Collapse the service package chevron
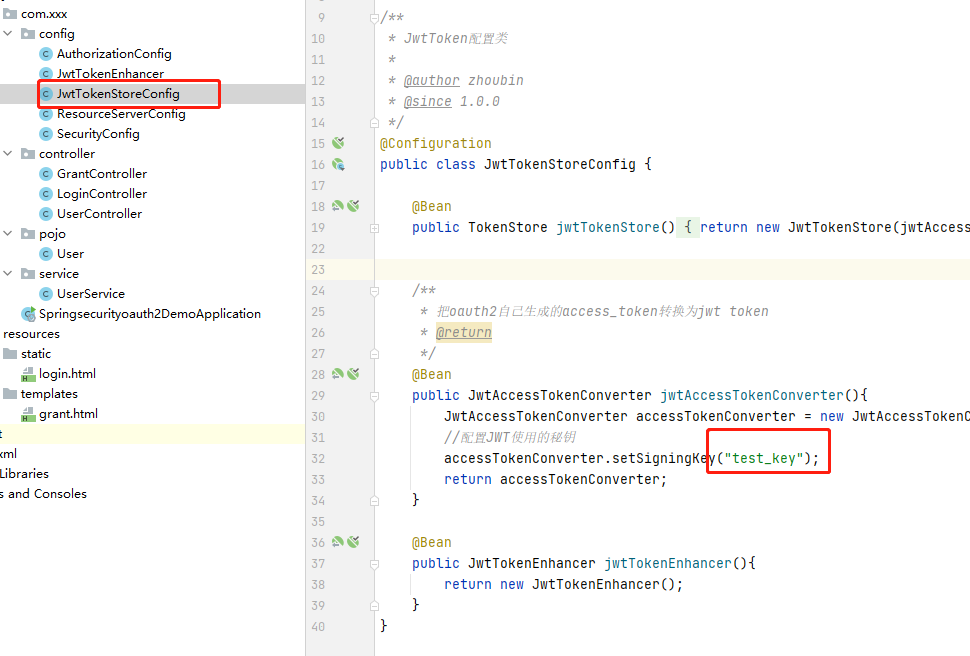The height and width of the screenshot is (656, 970). [7, 273]
